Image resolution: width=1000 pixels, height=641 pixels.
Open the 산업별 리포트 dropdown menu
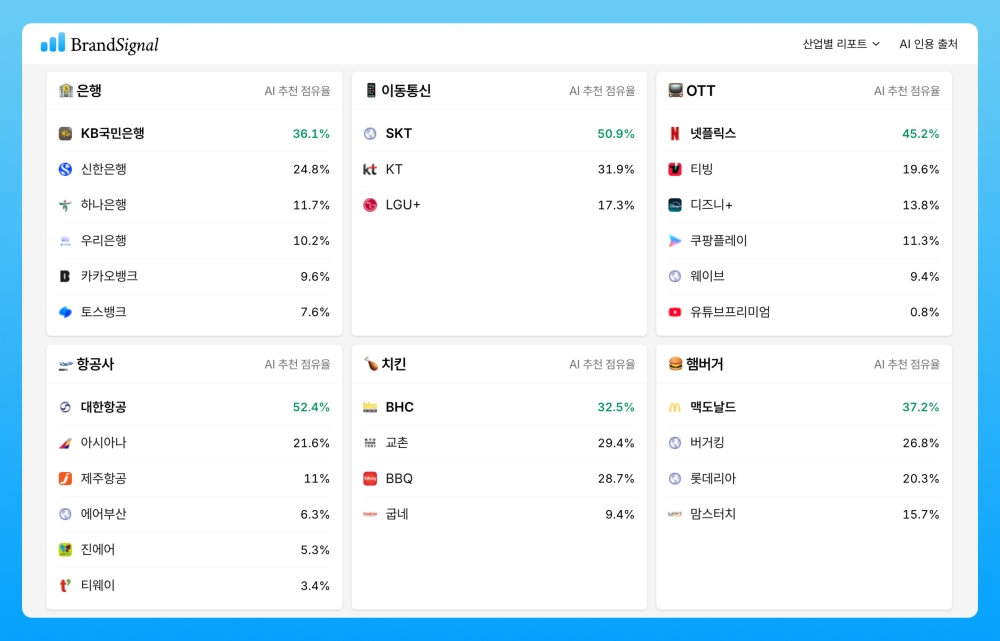pos(841,44)
